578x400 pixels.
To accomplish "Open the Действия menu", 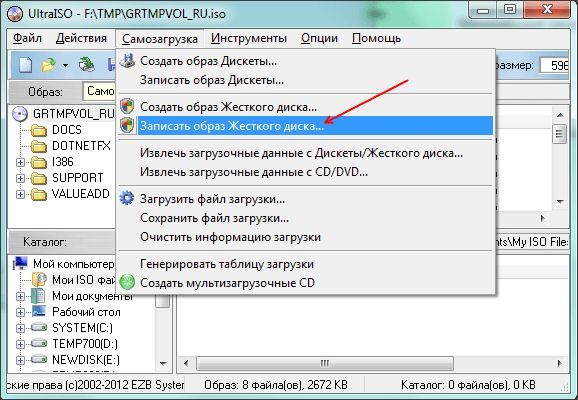I will [81, 38].
